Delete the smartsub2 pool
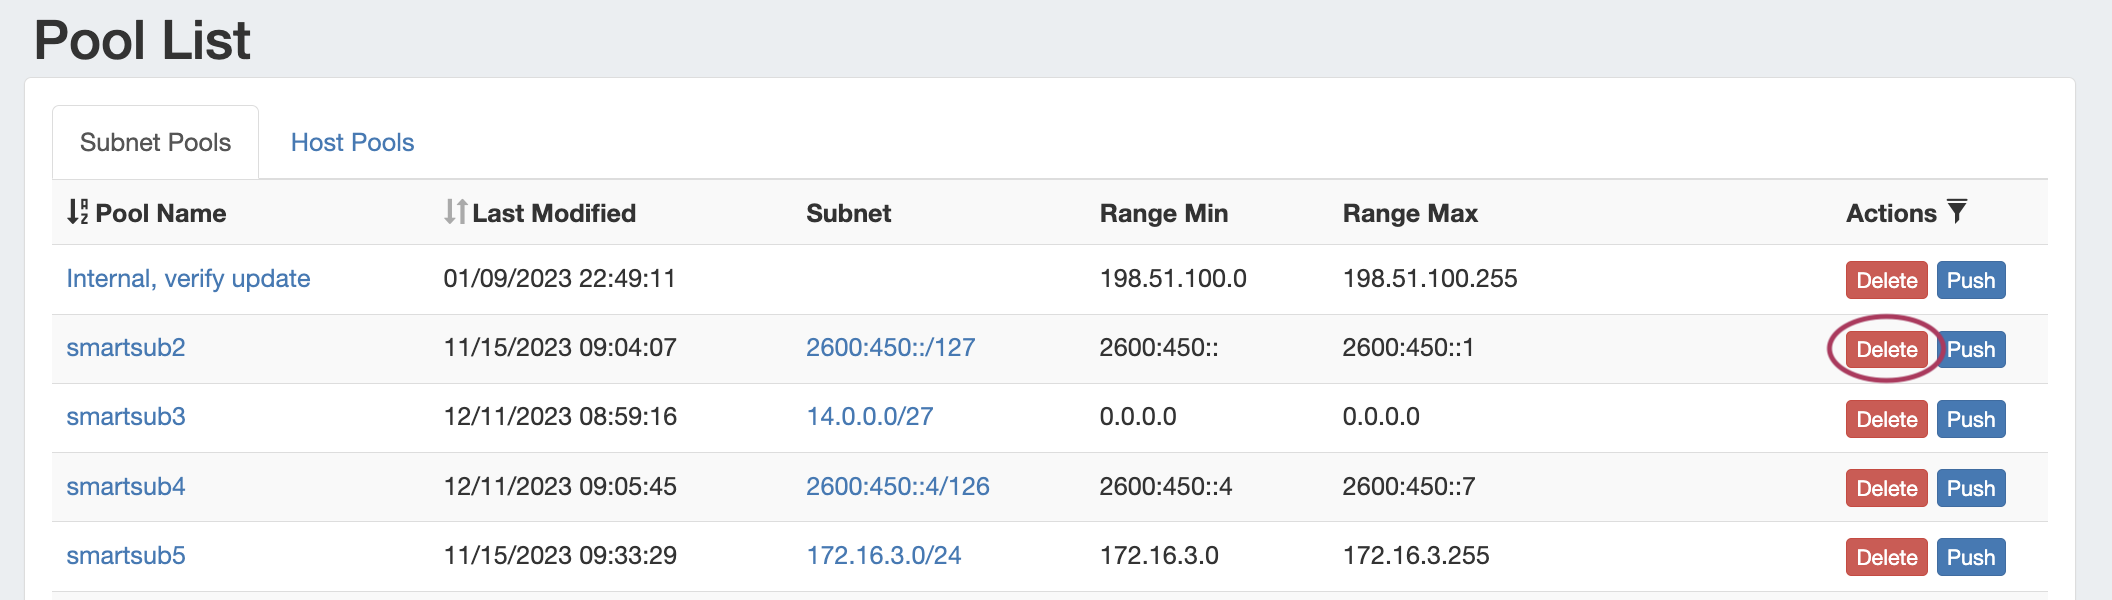Screen dimensions: 2112x600 coord(1886,350)
